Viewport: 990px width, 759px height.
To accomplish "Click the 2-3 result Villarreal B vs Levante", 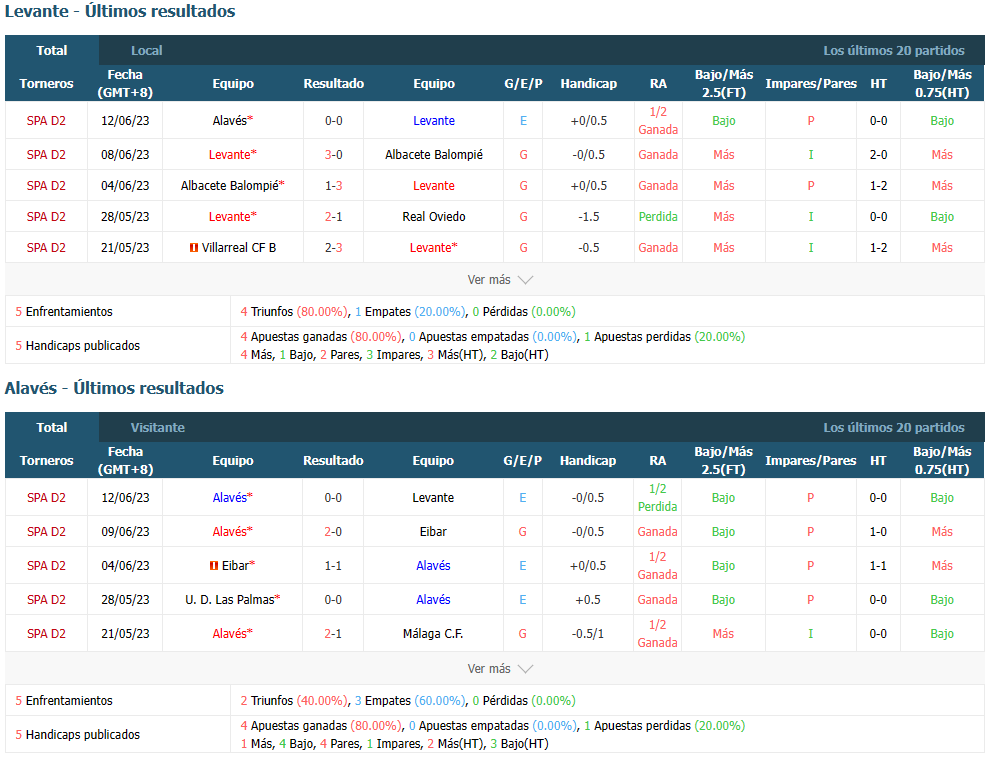I will click(x=333, y=248).
